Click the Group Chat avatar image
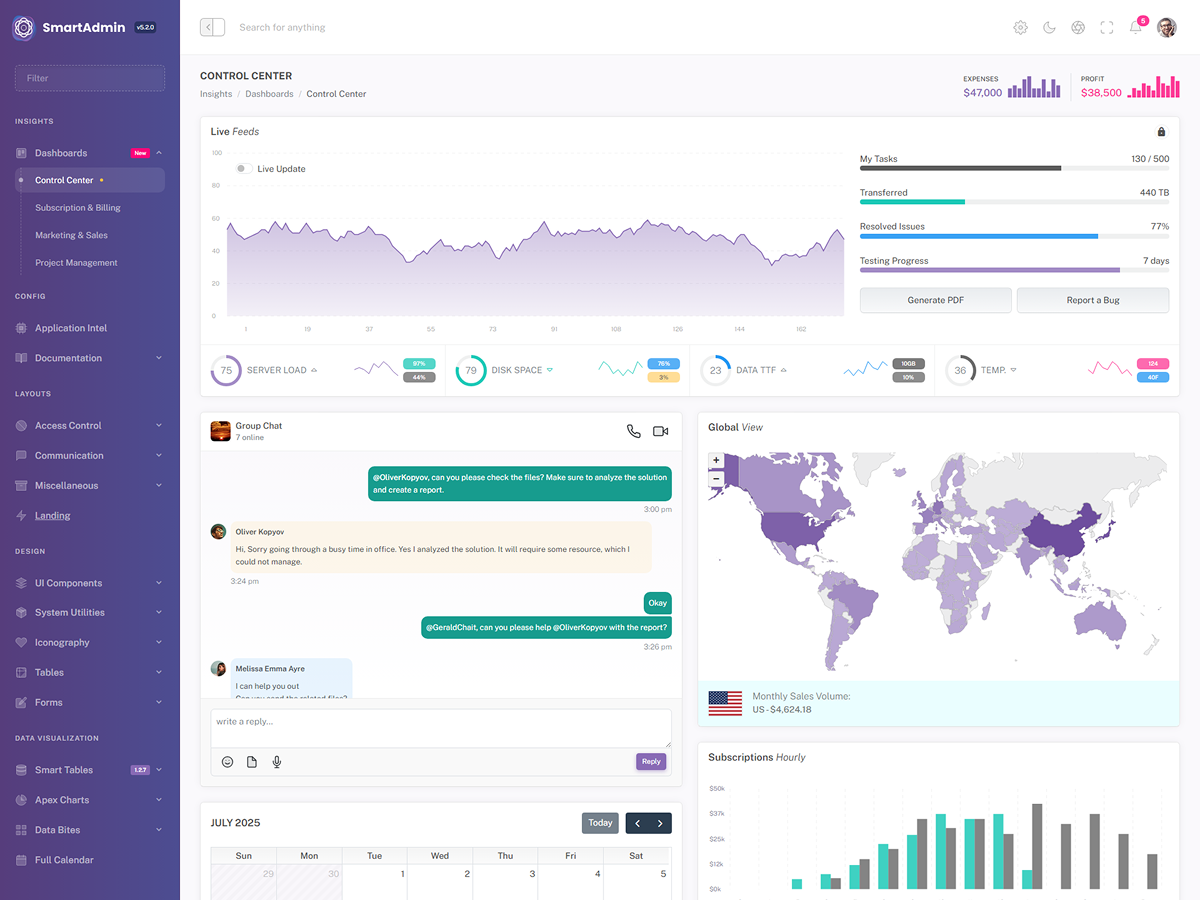Screen dimensions: 1200x900 pos(221,431)
